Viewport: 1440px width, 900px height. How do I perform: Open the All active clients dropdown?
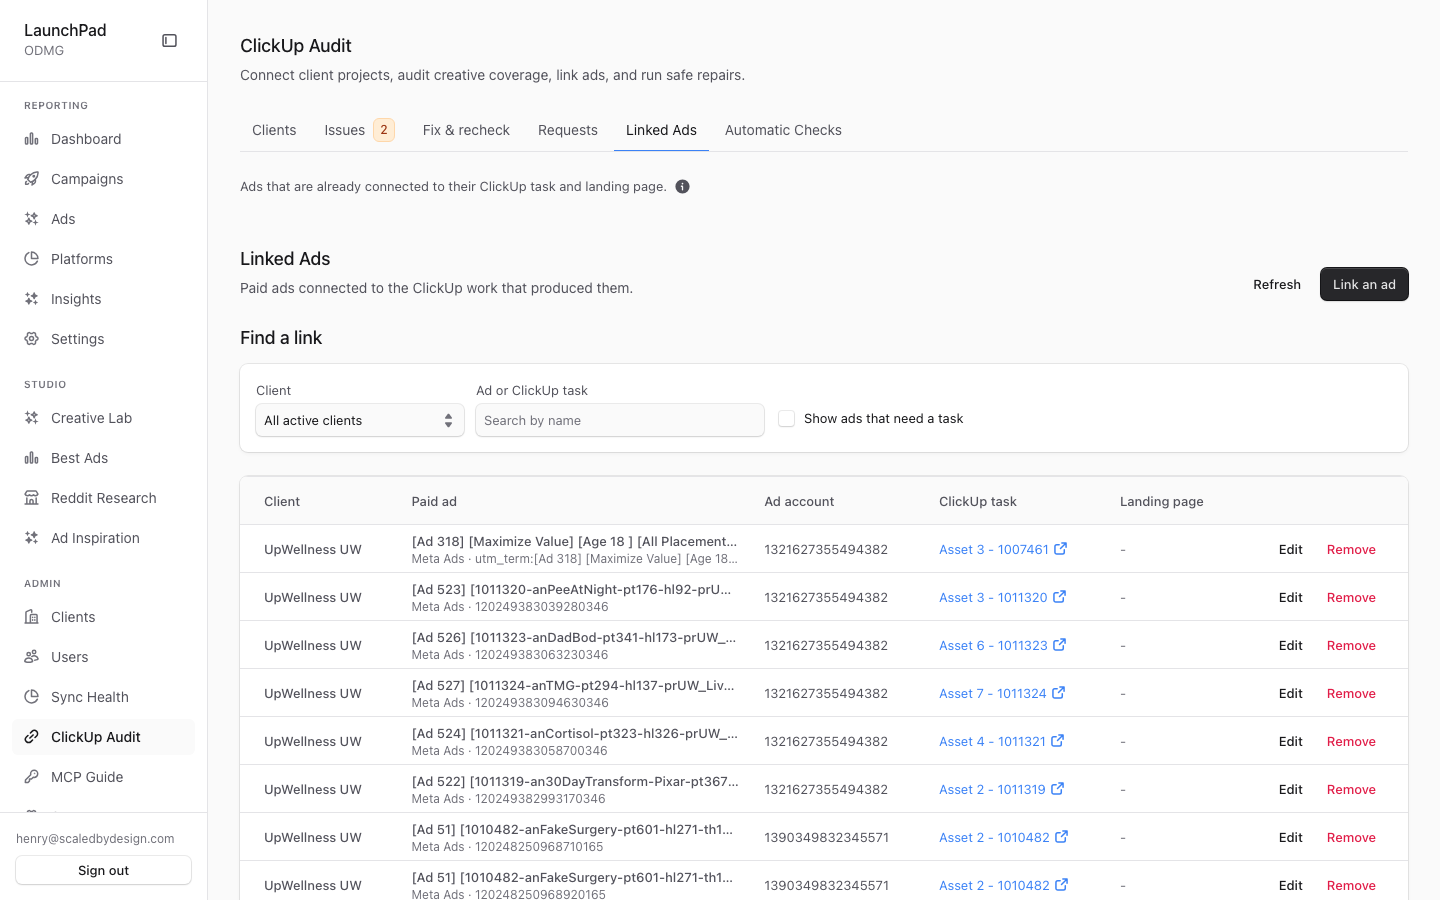point(360,421)
